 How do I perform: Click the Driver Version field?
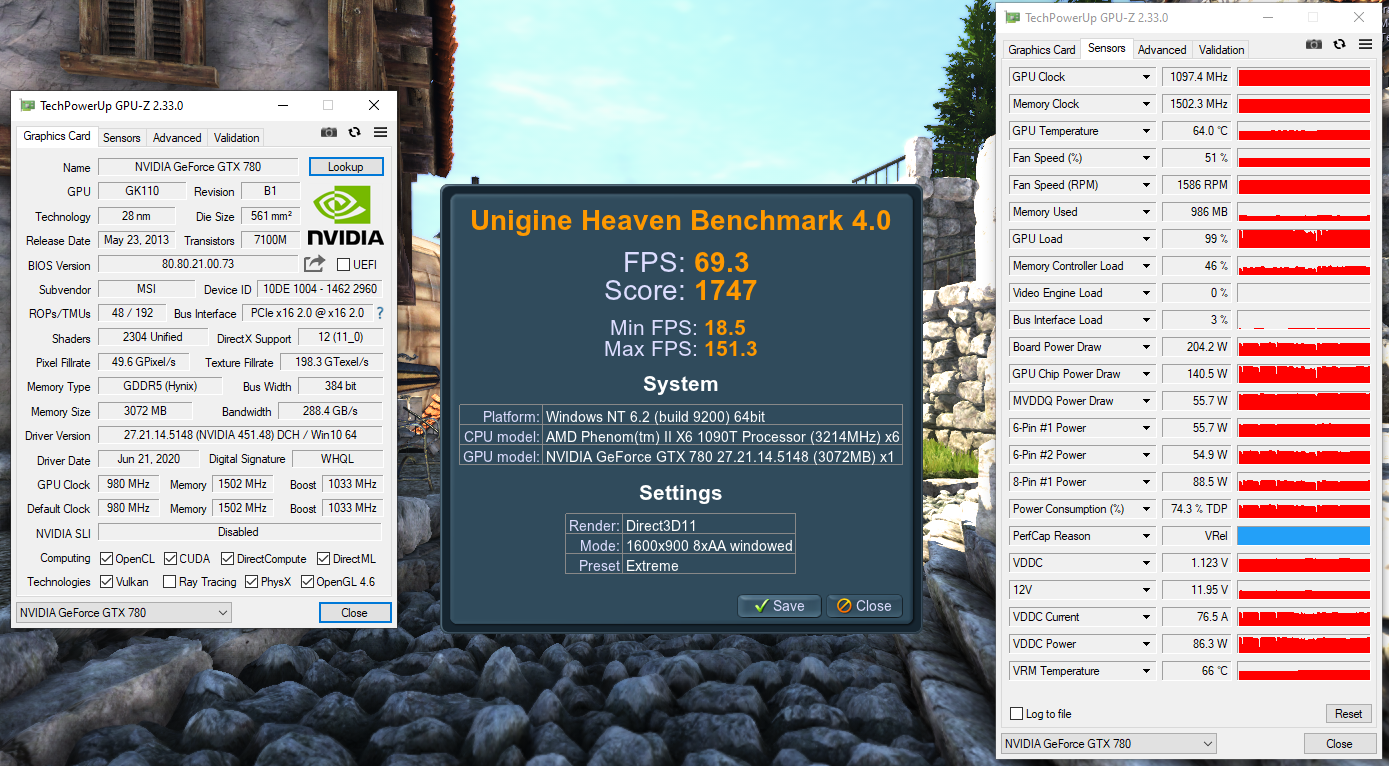pos(240,436)
